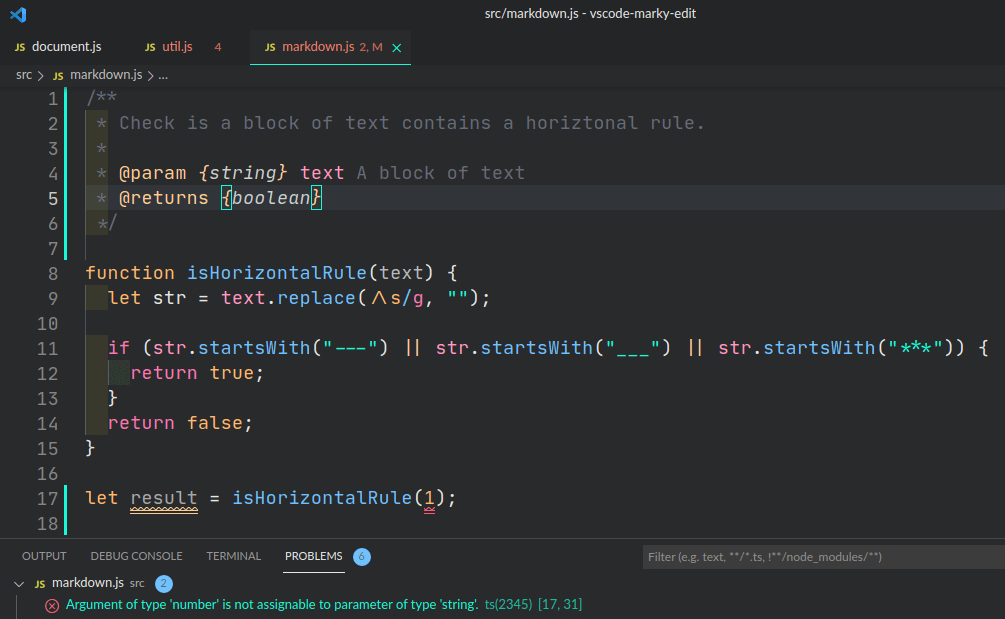The width and height of the screenshot is (1005, 619).
Task: Collapse the markdown.js entry in the Problems panel
Action: pyautogui.click(x=17, y=583)
